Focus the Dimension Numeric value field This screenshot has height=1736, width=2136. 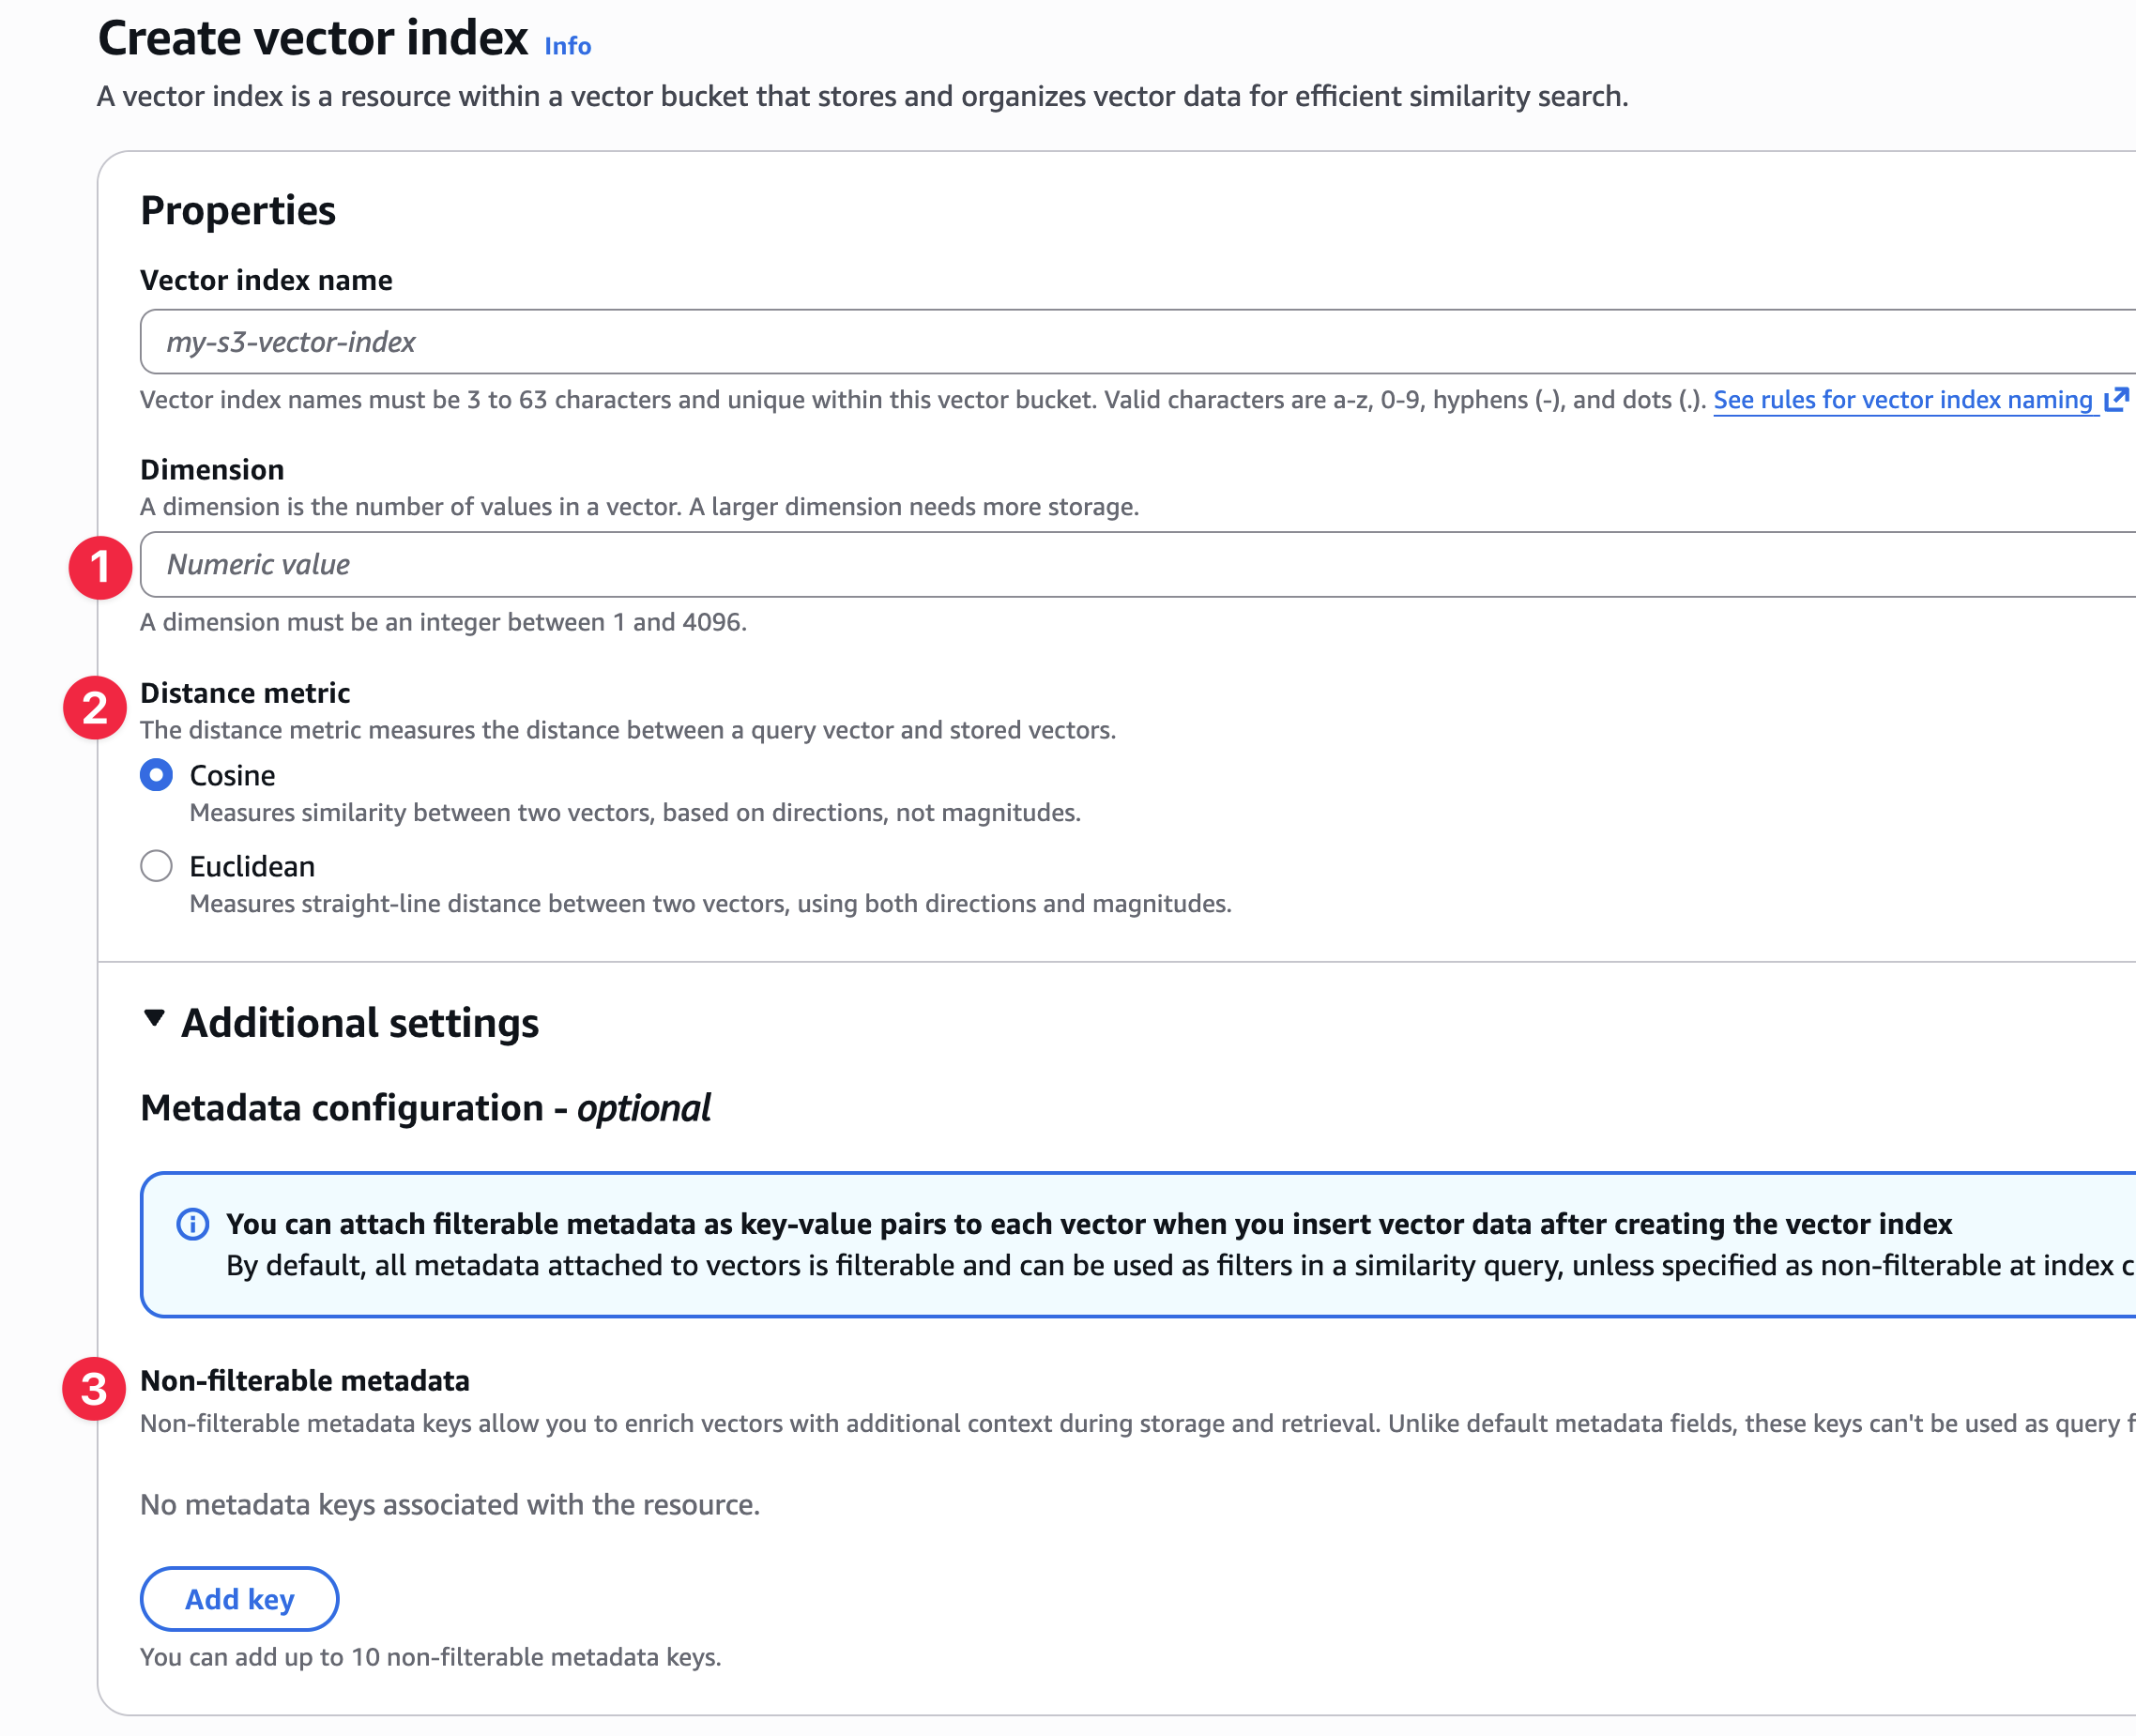click(1138, 565)
